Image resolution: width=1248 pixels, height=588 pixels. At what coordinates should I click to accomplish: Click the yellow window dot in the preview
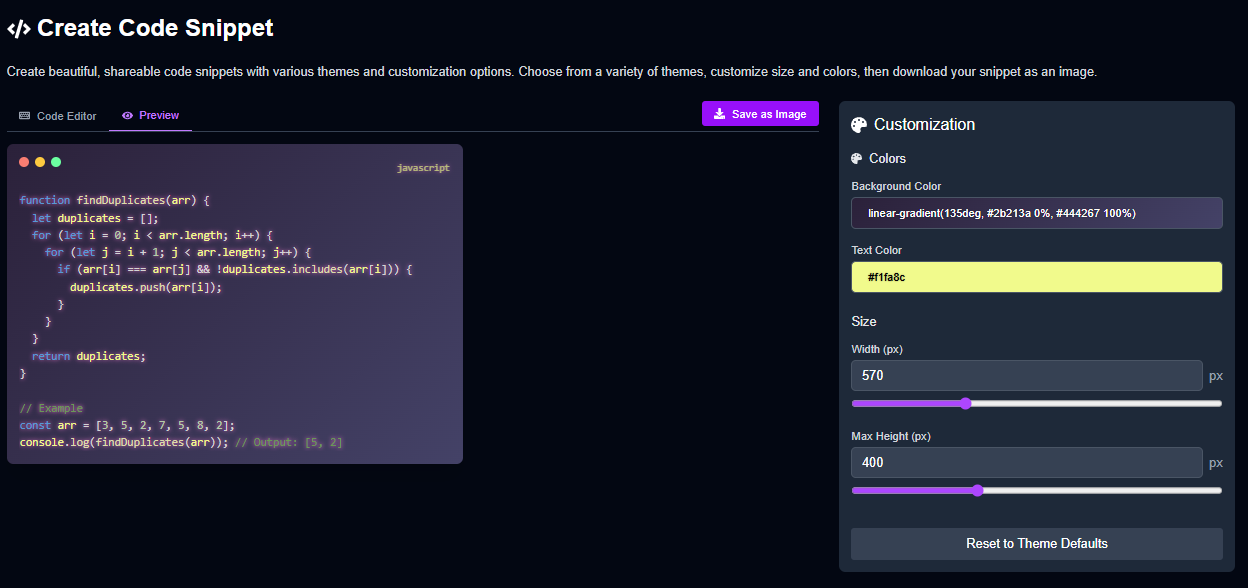click(39, 161)
